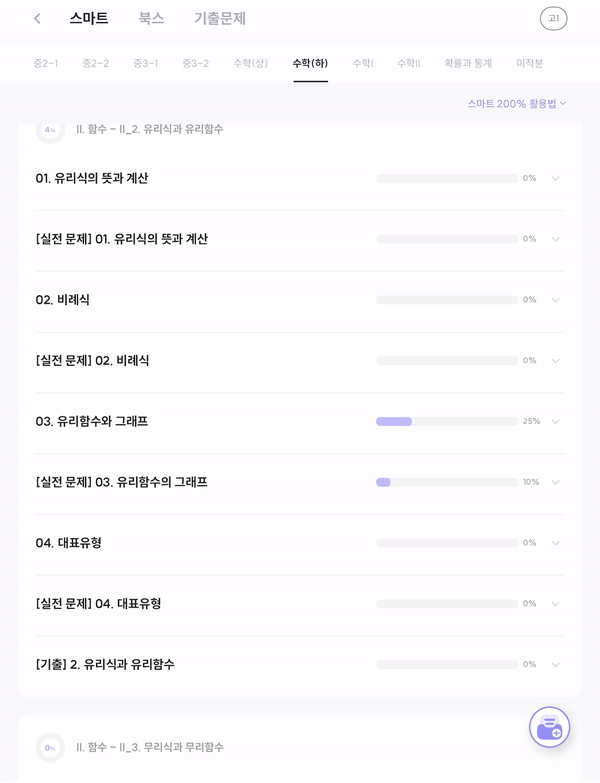Click the 10% progress bar of 유리함수의 그래프
This screenshot has height=783, width=600.
point(447,482)
